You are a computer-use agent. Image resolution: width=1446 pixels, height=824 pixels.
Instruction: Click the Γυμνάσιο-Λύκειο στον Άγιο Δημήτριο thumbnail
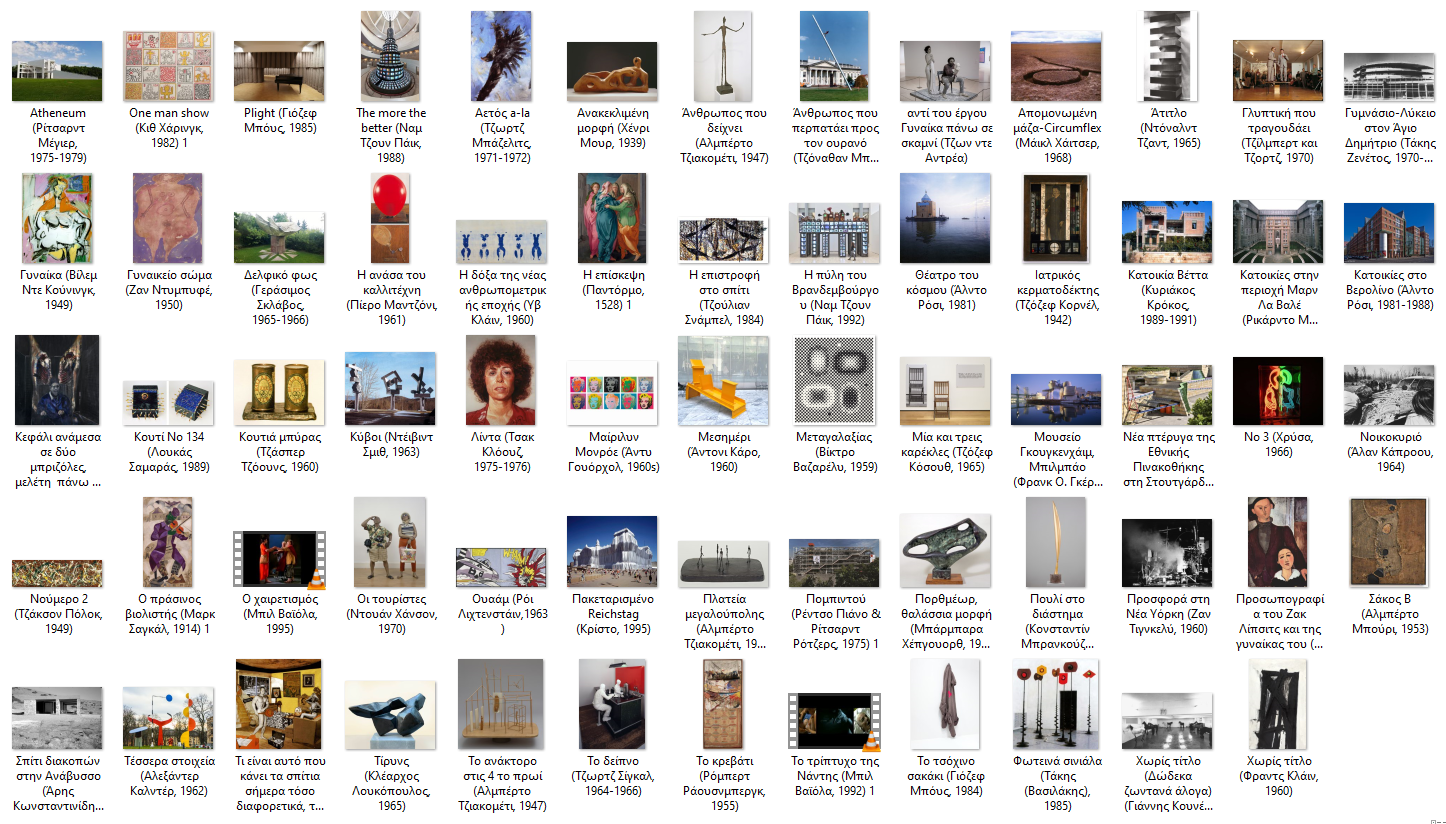pyautogui.click(x=1389, y=77)
